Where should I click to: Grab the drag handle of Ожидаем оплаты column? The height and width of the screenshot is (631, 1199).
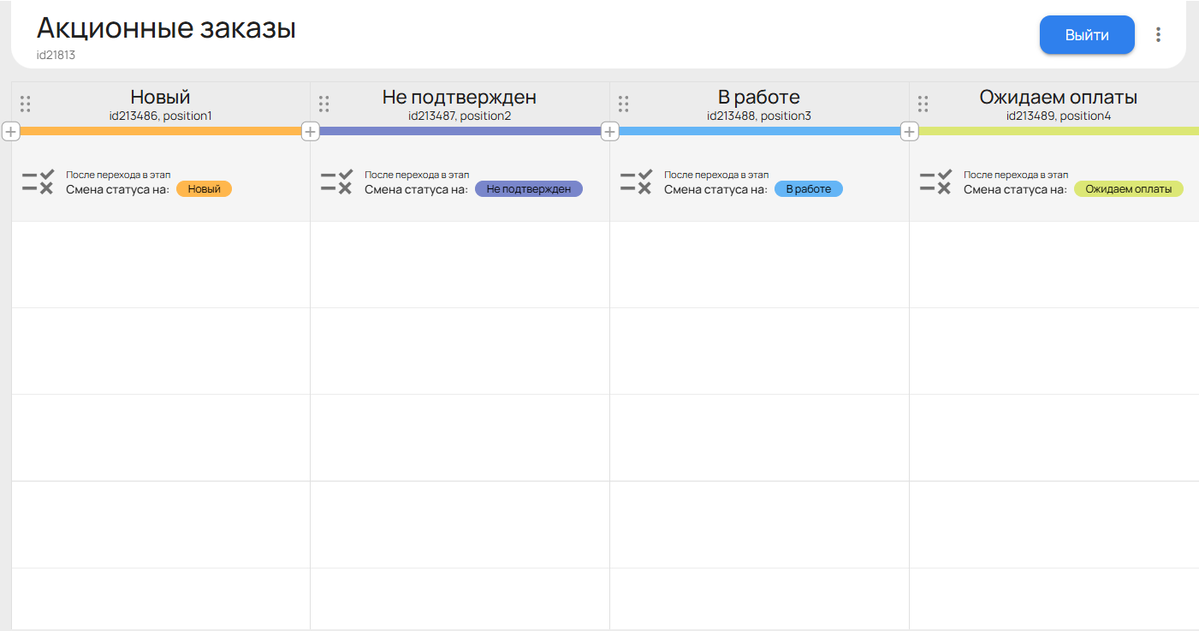point(923,104)
